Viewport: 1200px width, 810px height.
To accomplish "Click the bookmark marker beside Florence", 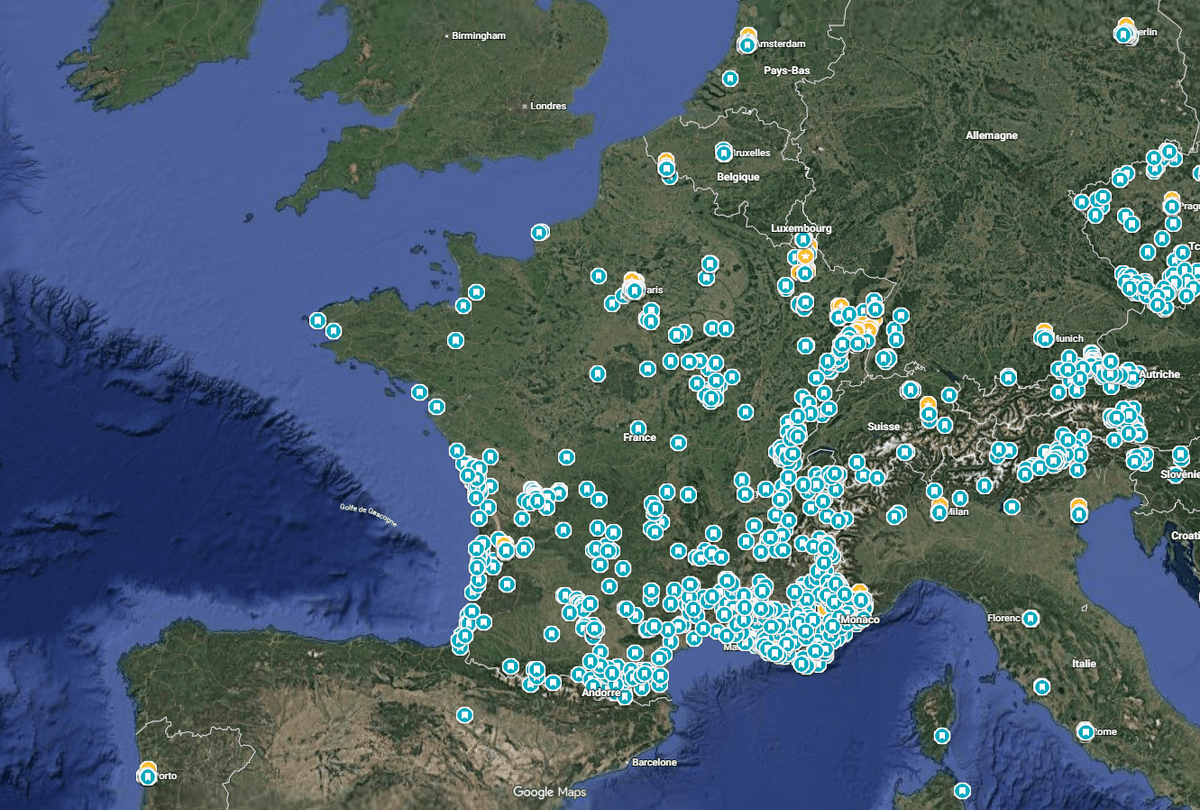I will 1029,618.
